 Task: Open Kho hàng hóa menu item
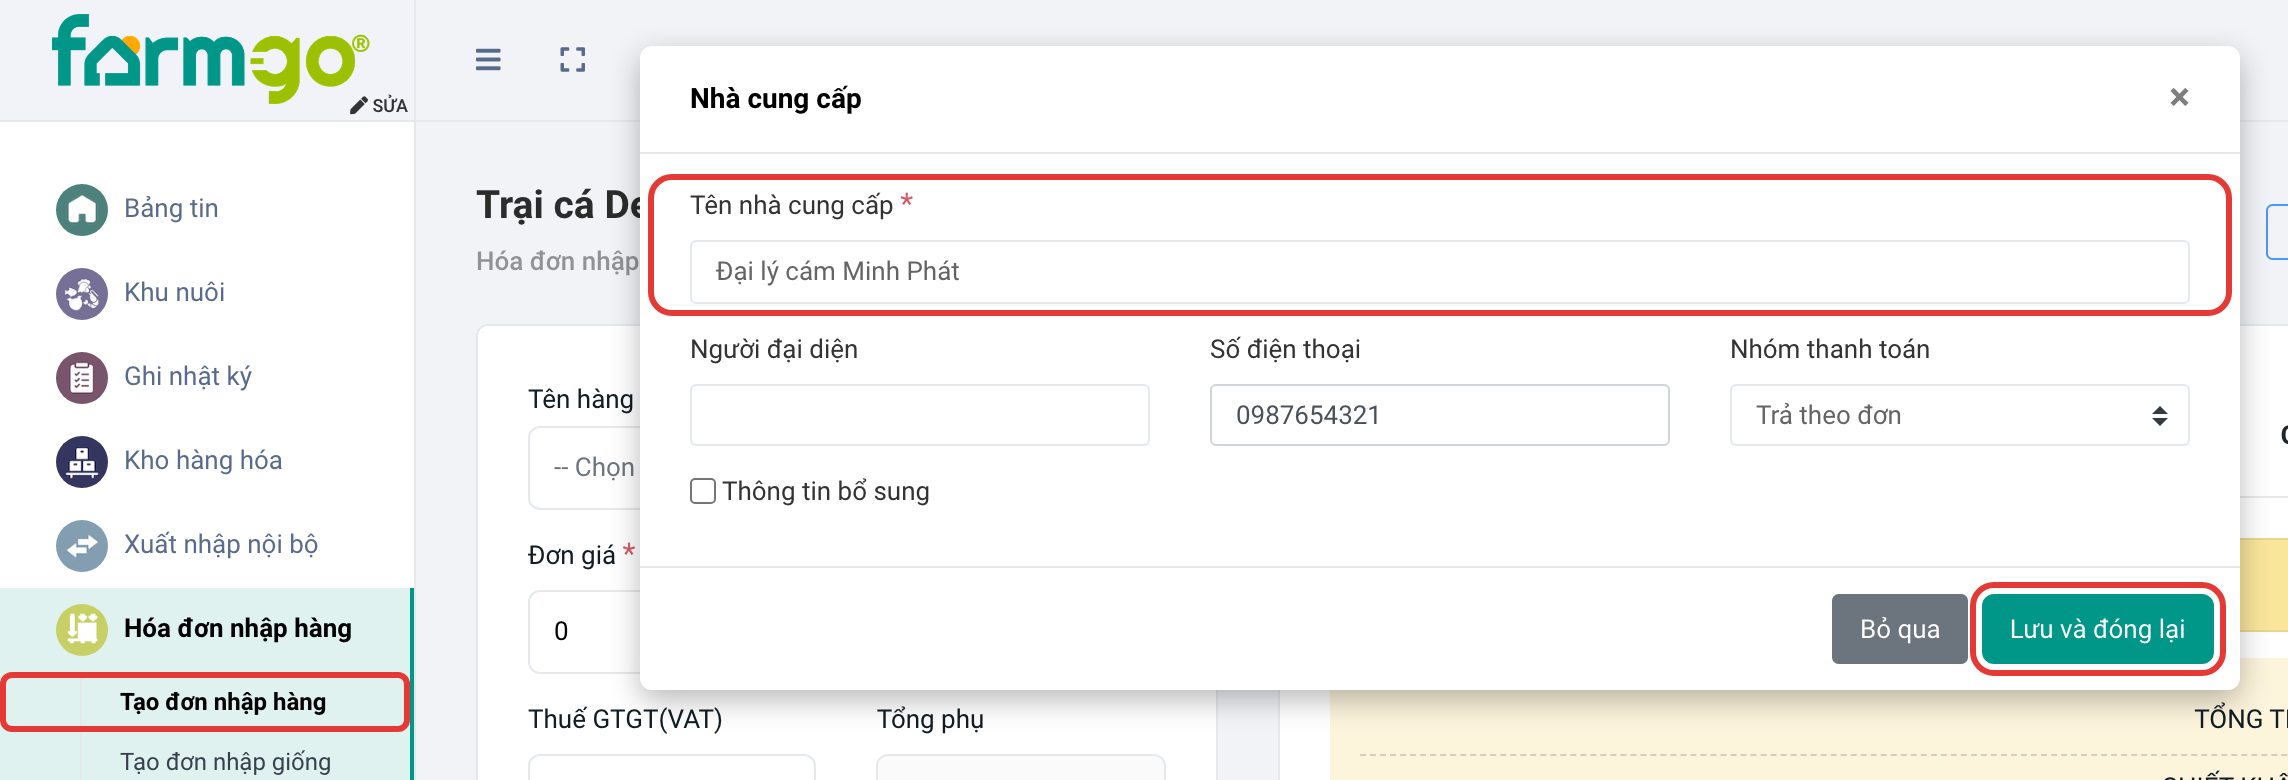[x=203, y=460]
